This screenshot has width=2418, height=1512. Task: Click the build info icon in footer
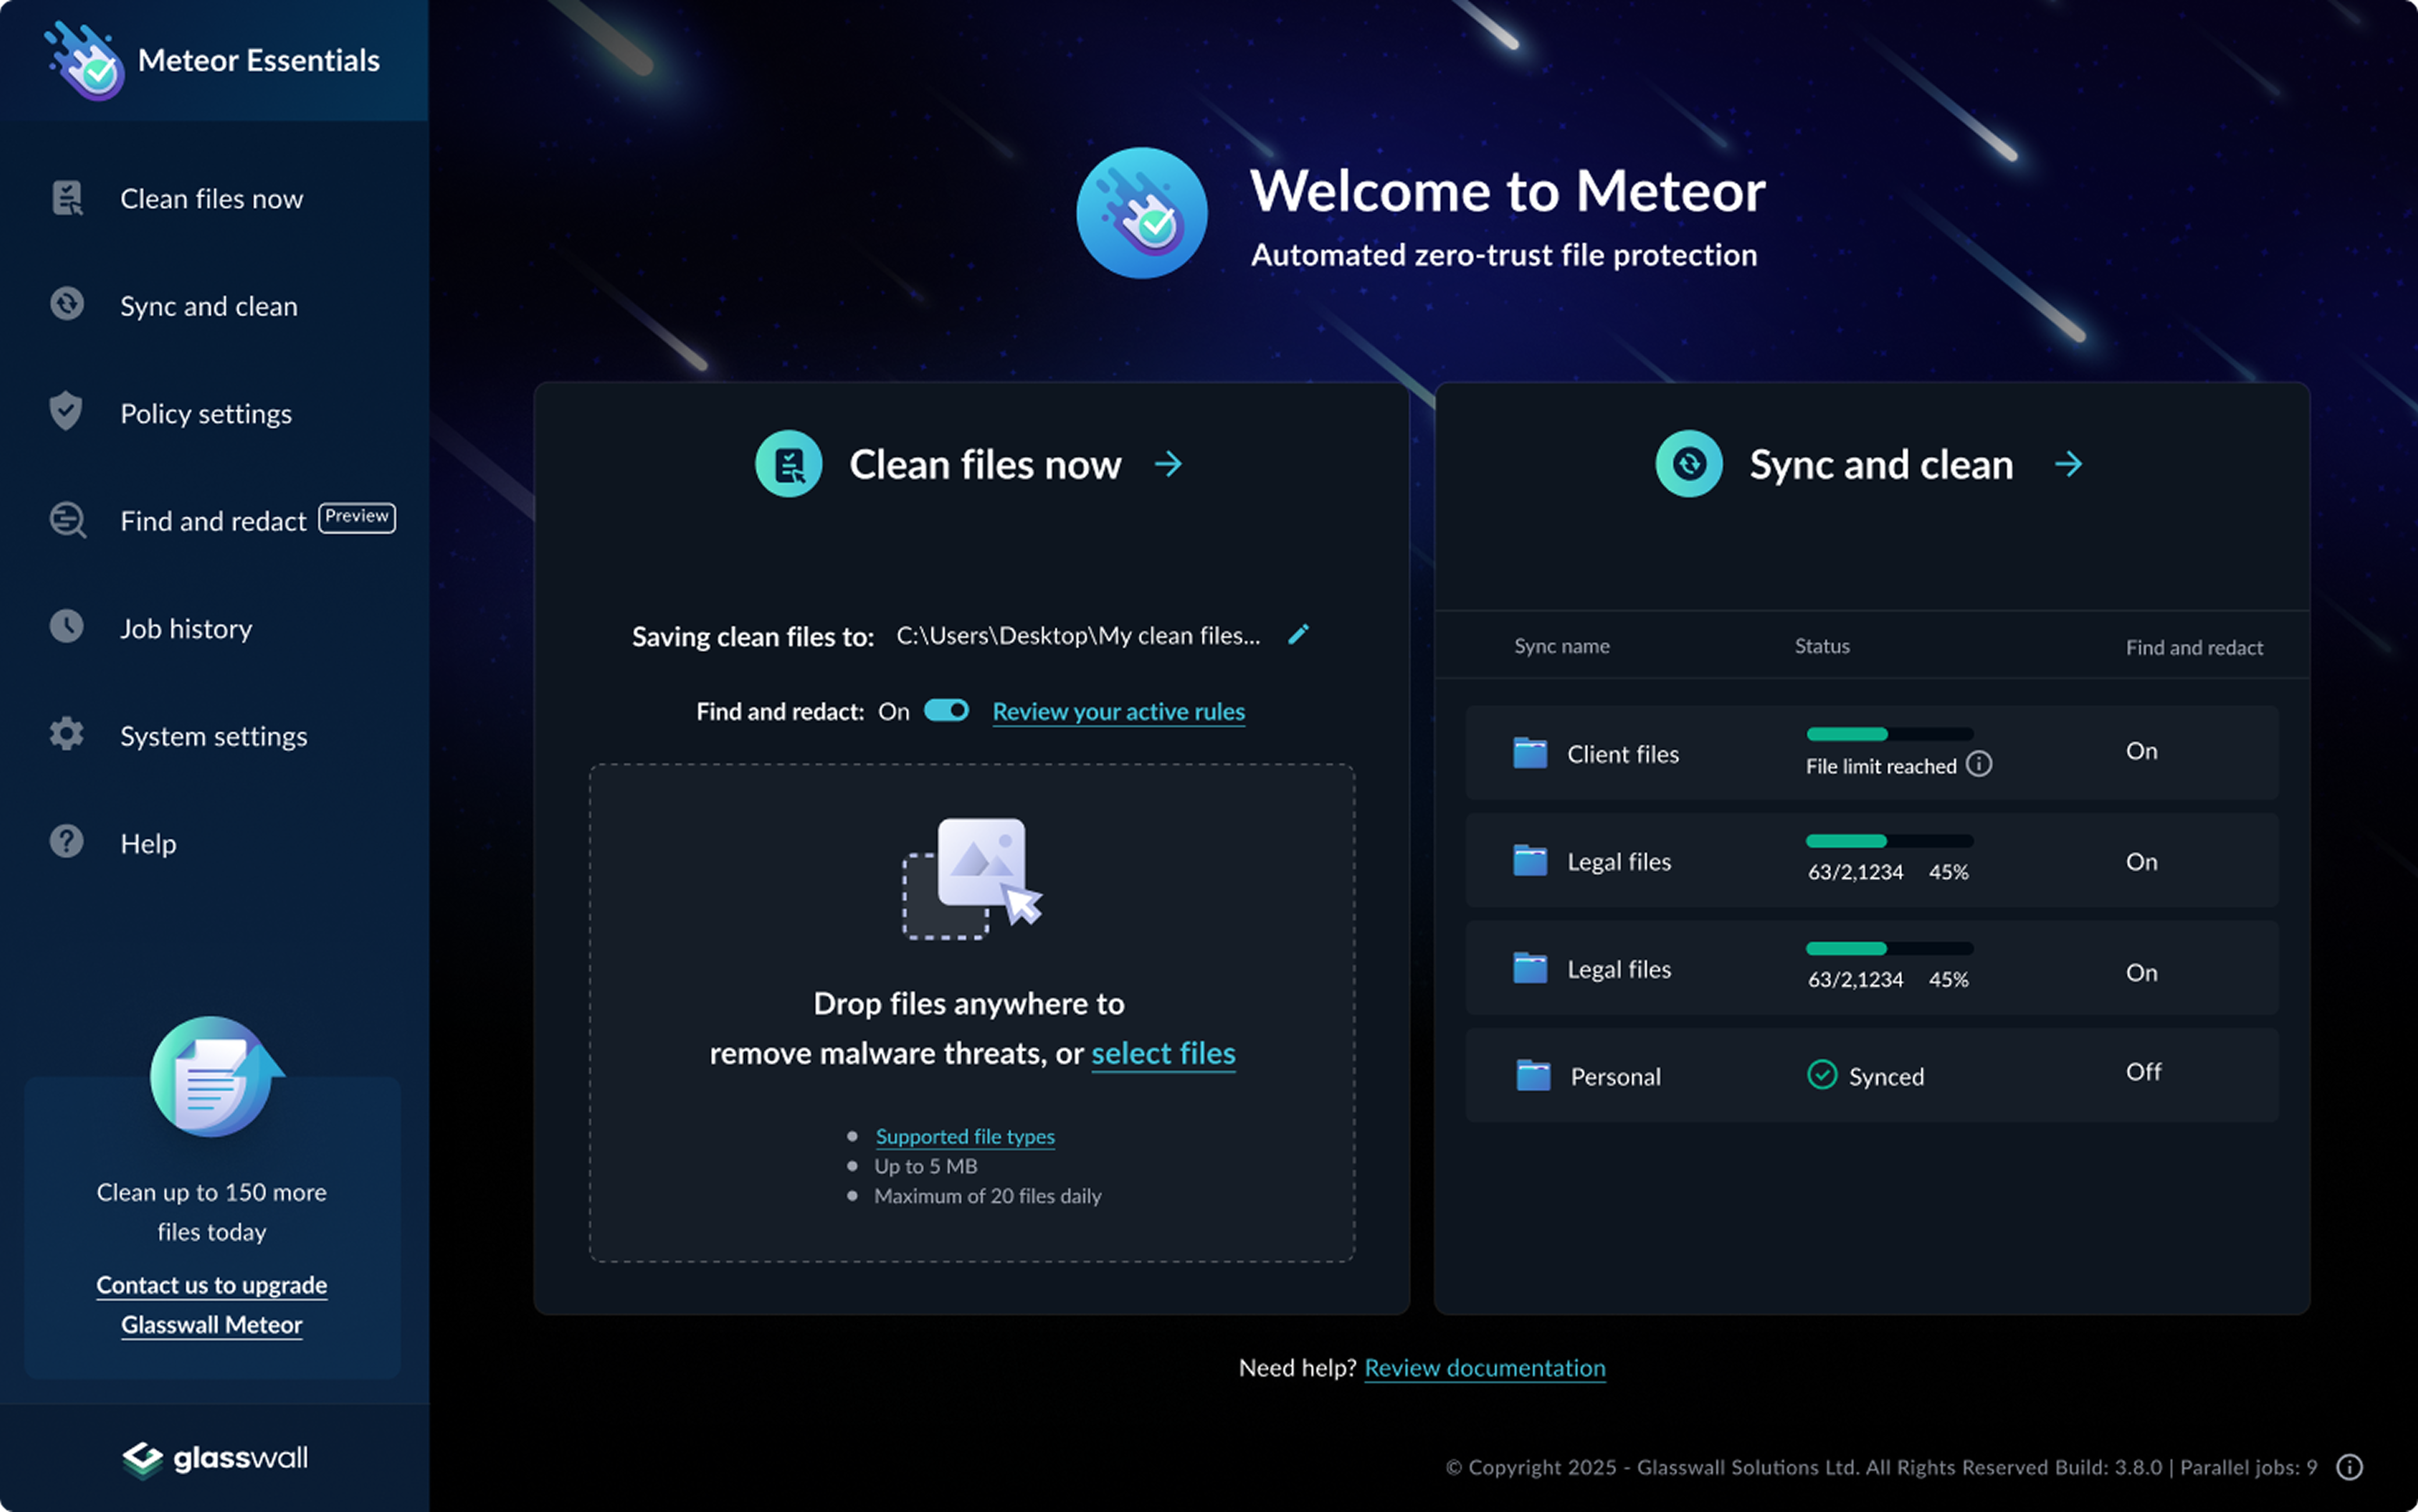(x=2349, y=1467)
